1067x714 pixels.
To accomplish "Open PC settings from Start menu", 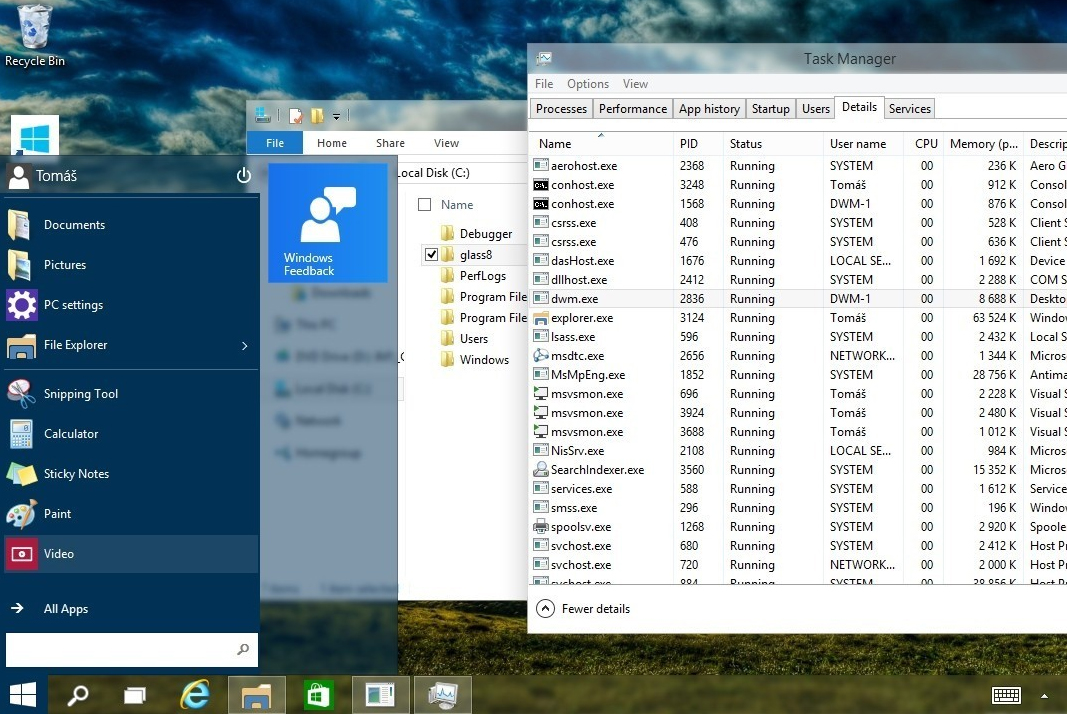I will point(73,305).
